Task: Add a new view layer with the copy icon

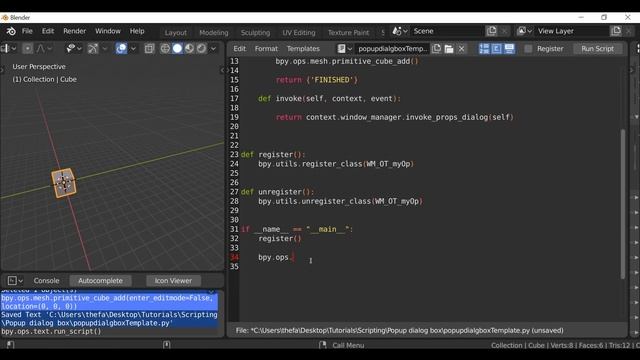Action: pyautogui.click(x=616, y=31)
